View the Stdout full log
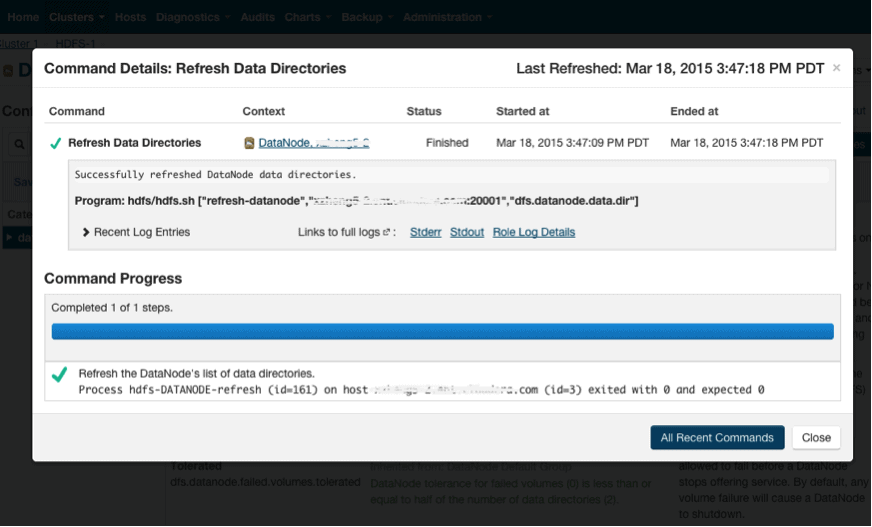Viewport: 872px width, 527px height. click(x=466, y=232)
